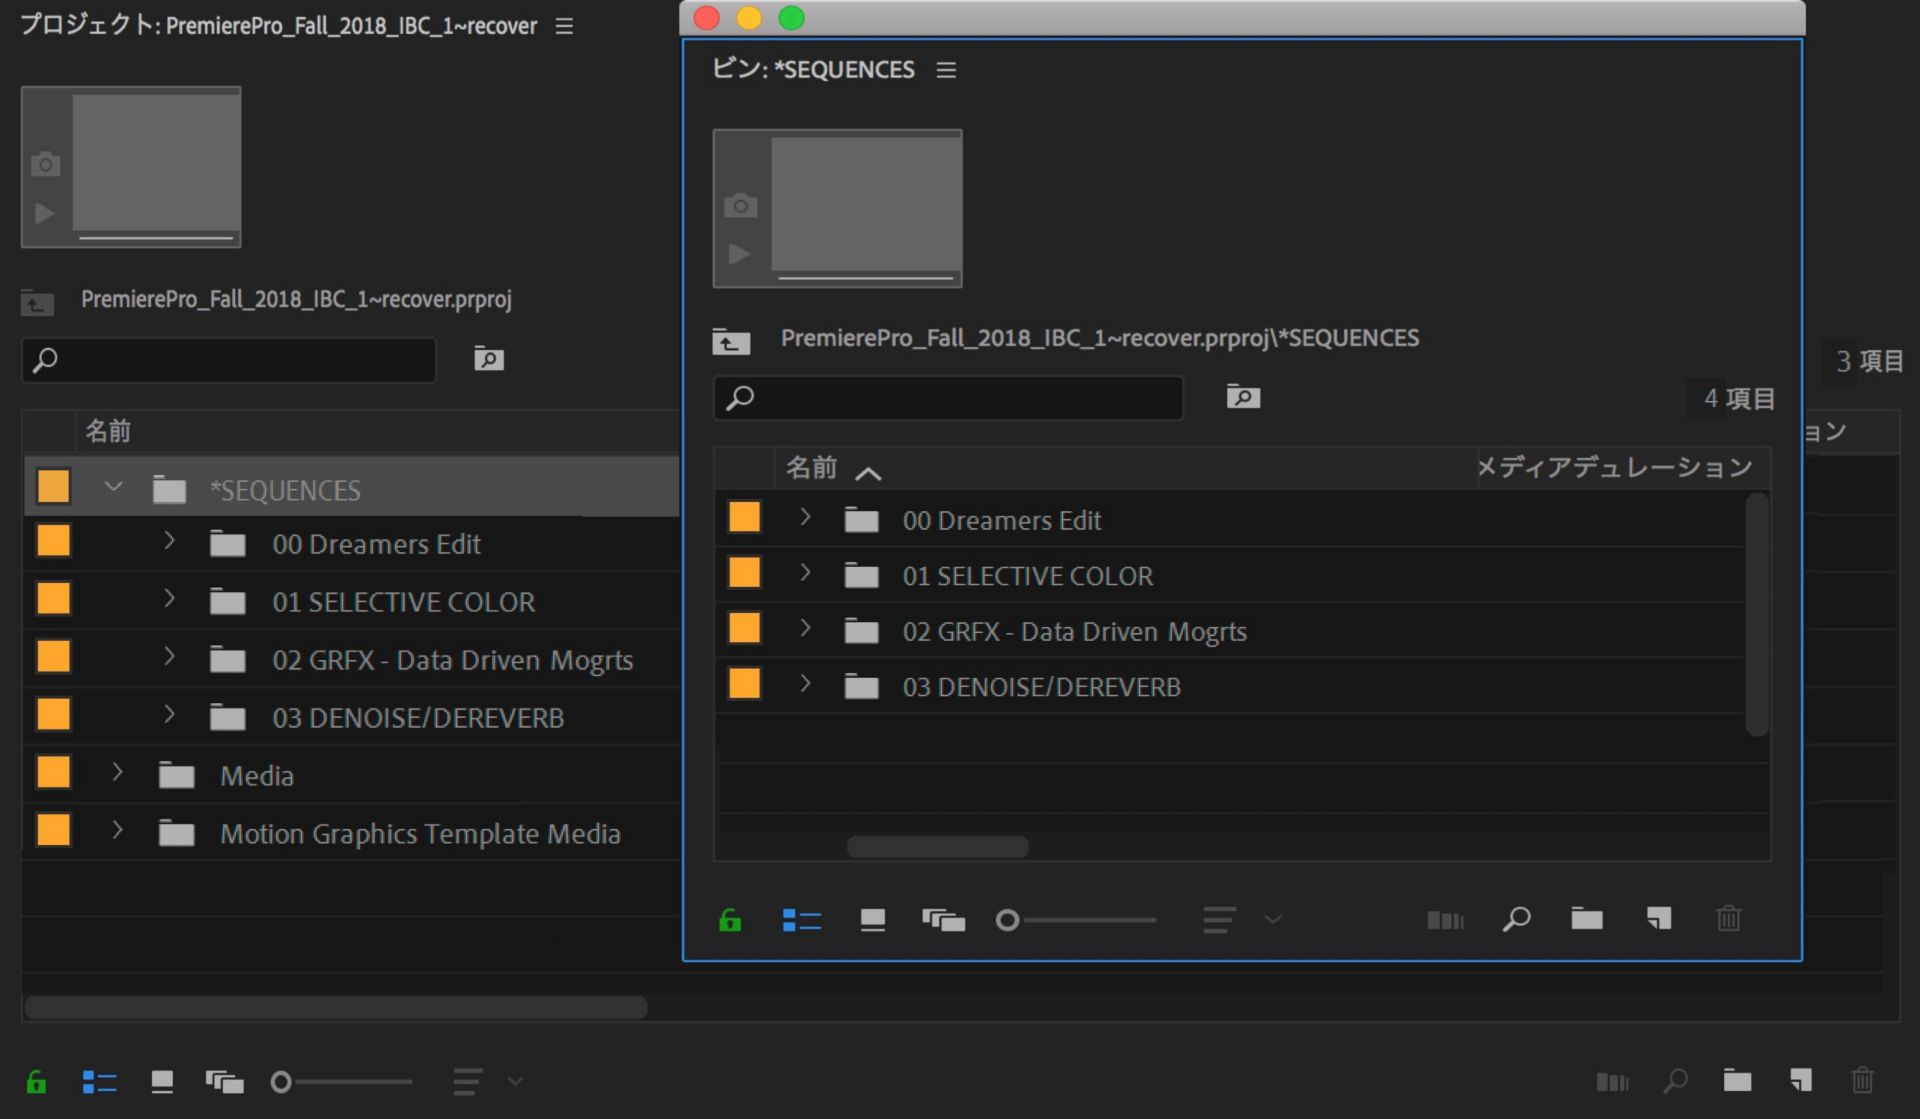The height and width of the screenshot is (1119, 1920).
Task: Open the Project panel hamburger menu
Action: point(564,26)
